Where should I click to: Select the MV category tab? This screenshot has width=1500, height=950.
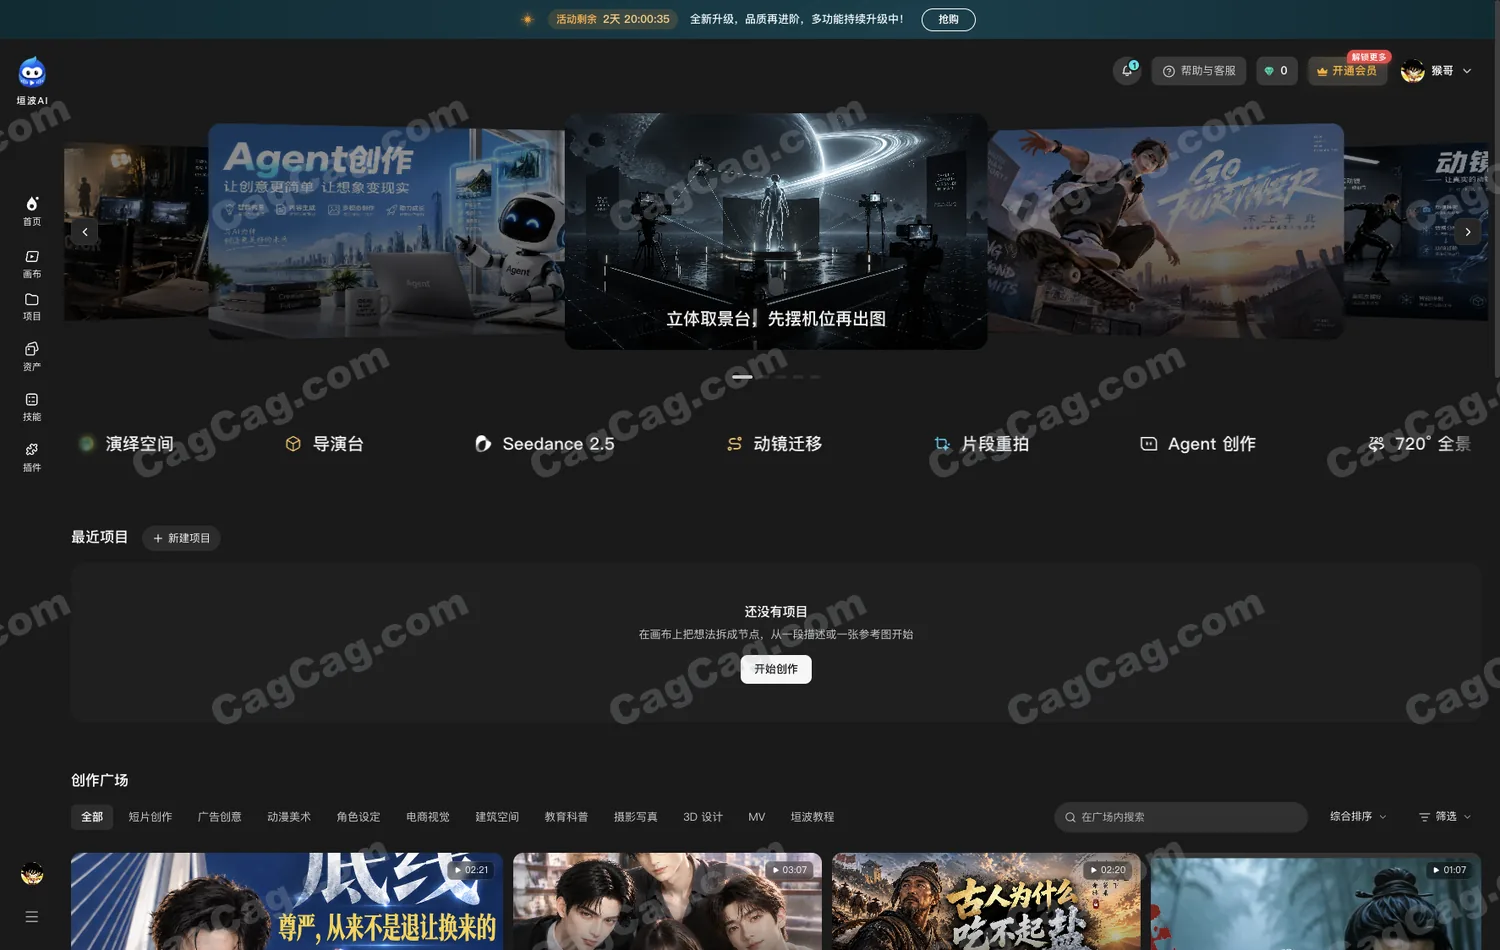click(x=757, y=817)
